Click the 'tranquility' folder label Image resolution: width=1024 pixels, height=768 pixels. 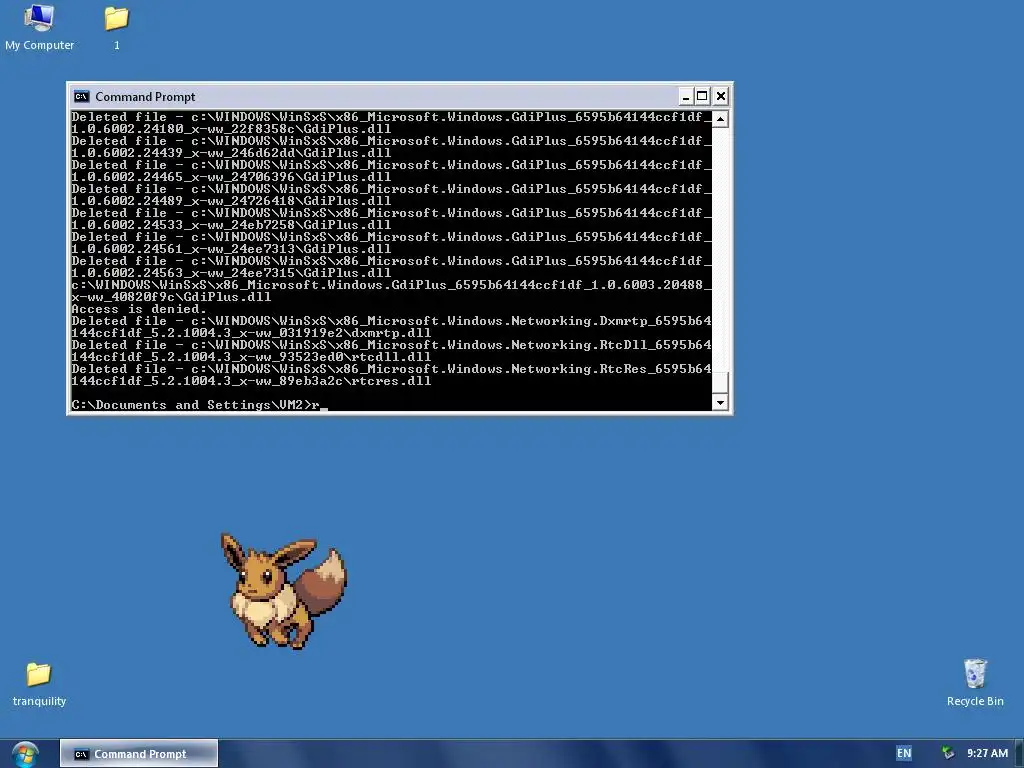point(39,701)
